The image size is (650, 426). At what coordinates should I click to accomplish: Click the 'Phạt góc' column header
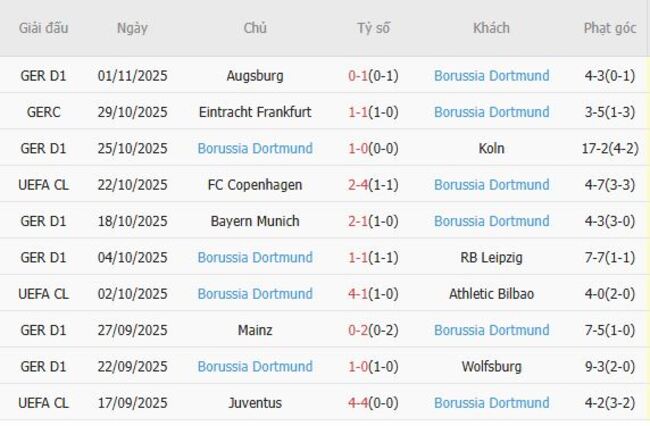coord(609,28)
